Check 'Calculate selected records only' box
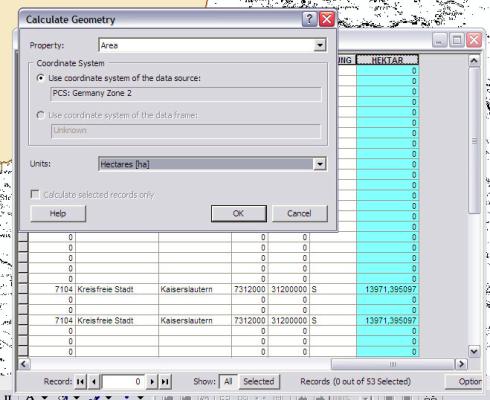 [35, 194]
